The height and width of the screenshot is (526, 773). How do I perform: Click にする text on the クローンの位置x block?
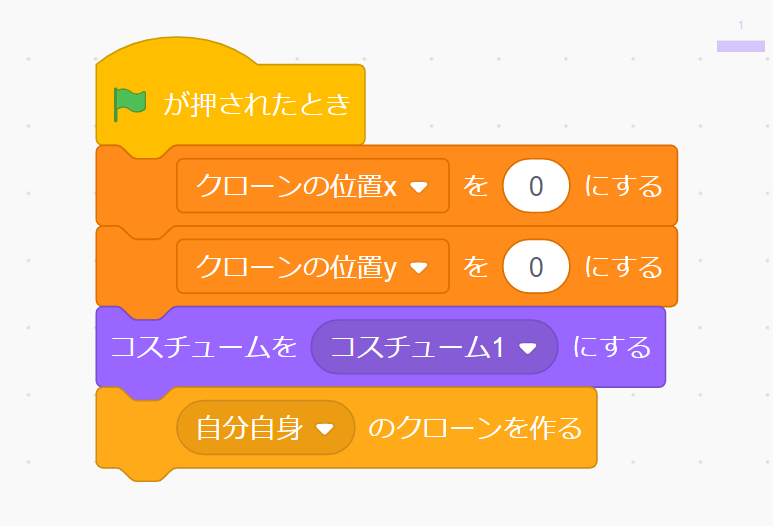pyautogui.click(x=623, y=186)
